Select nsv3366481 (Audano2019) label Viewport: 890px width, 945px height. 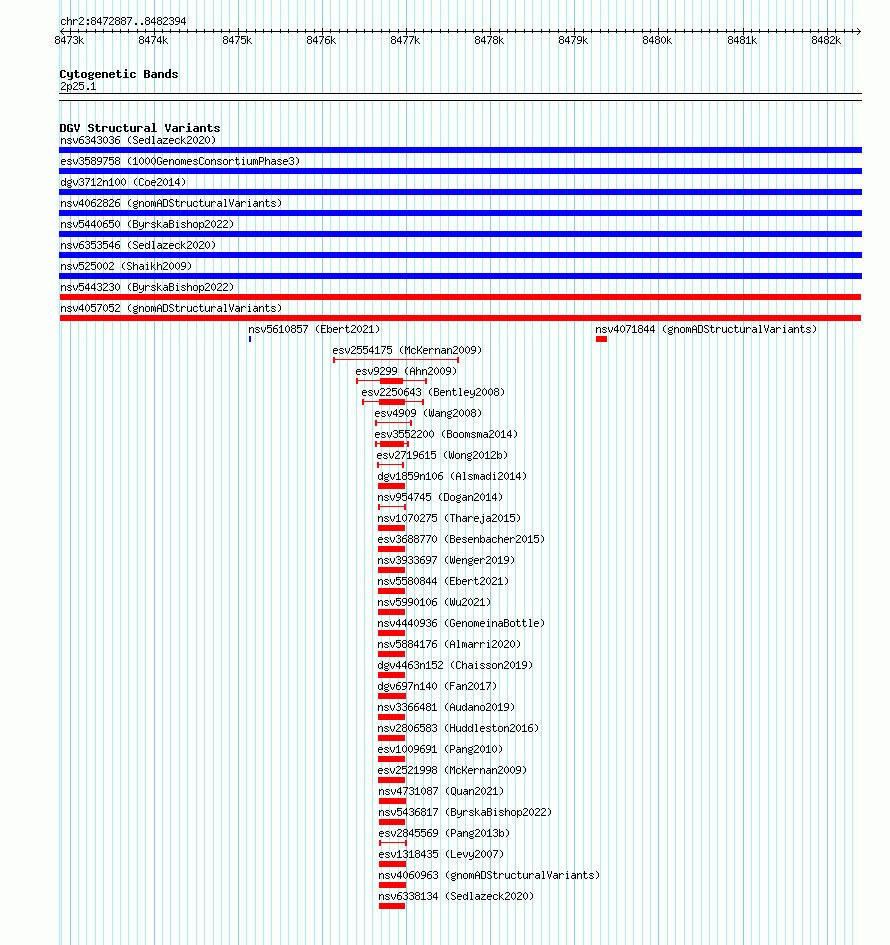(x=446, y=708)
